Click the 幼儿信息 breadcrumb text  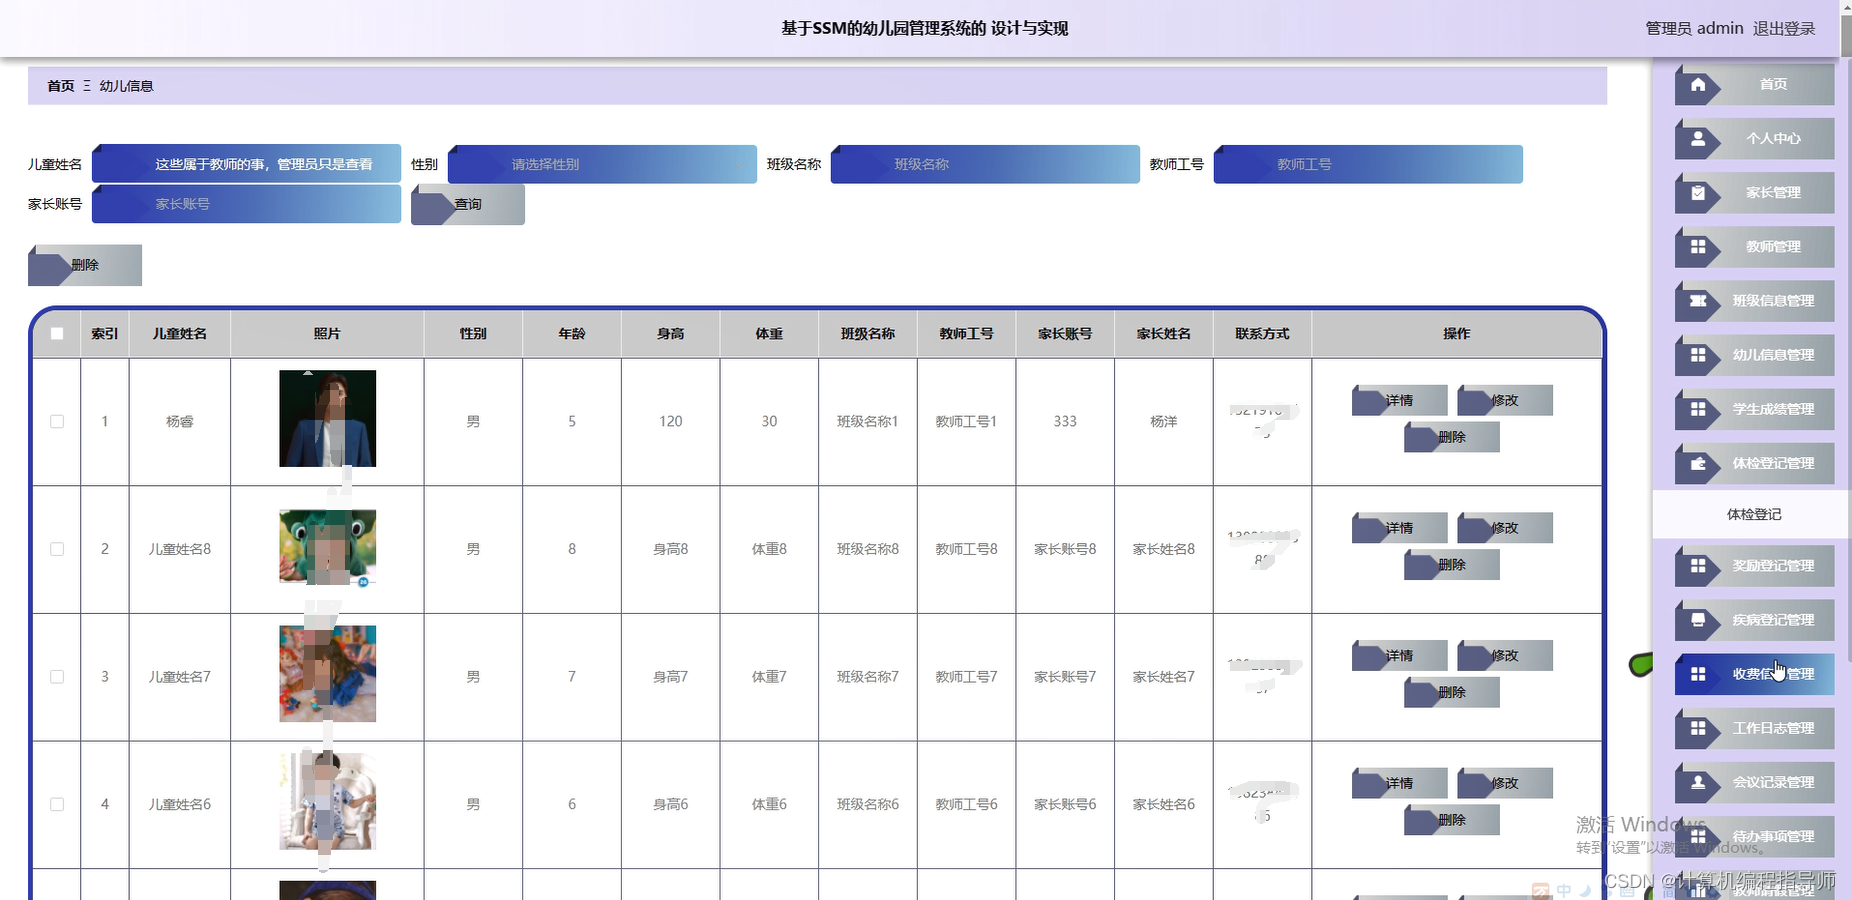[x=126, y=86]
